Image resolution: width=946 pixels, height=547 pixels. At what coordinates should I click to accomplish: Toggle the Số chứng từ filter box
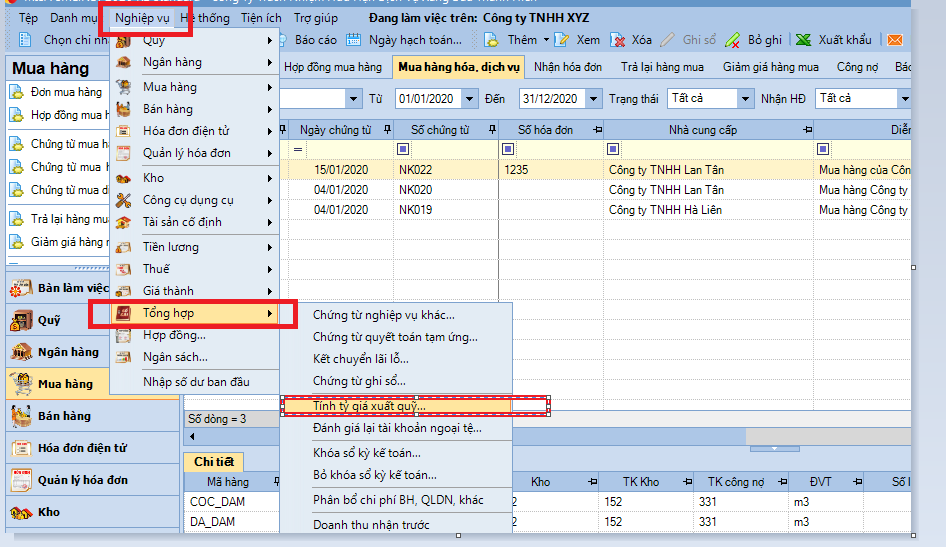(403, 149)
